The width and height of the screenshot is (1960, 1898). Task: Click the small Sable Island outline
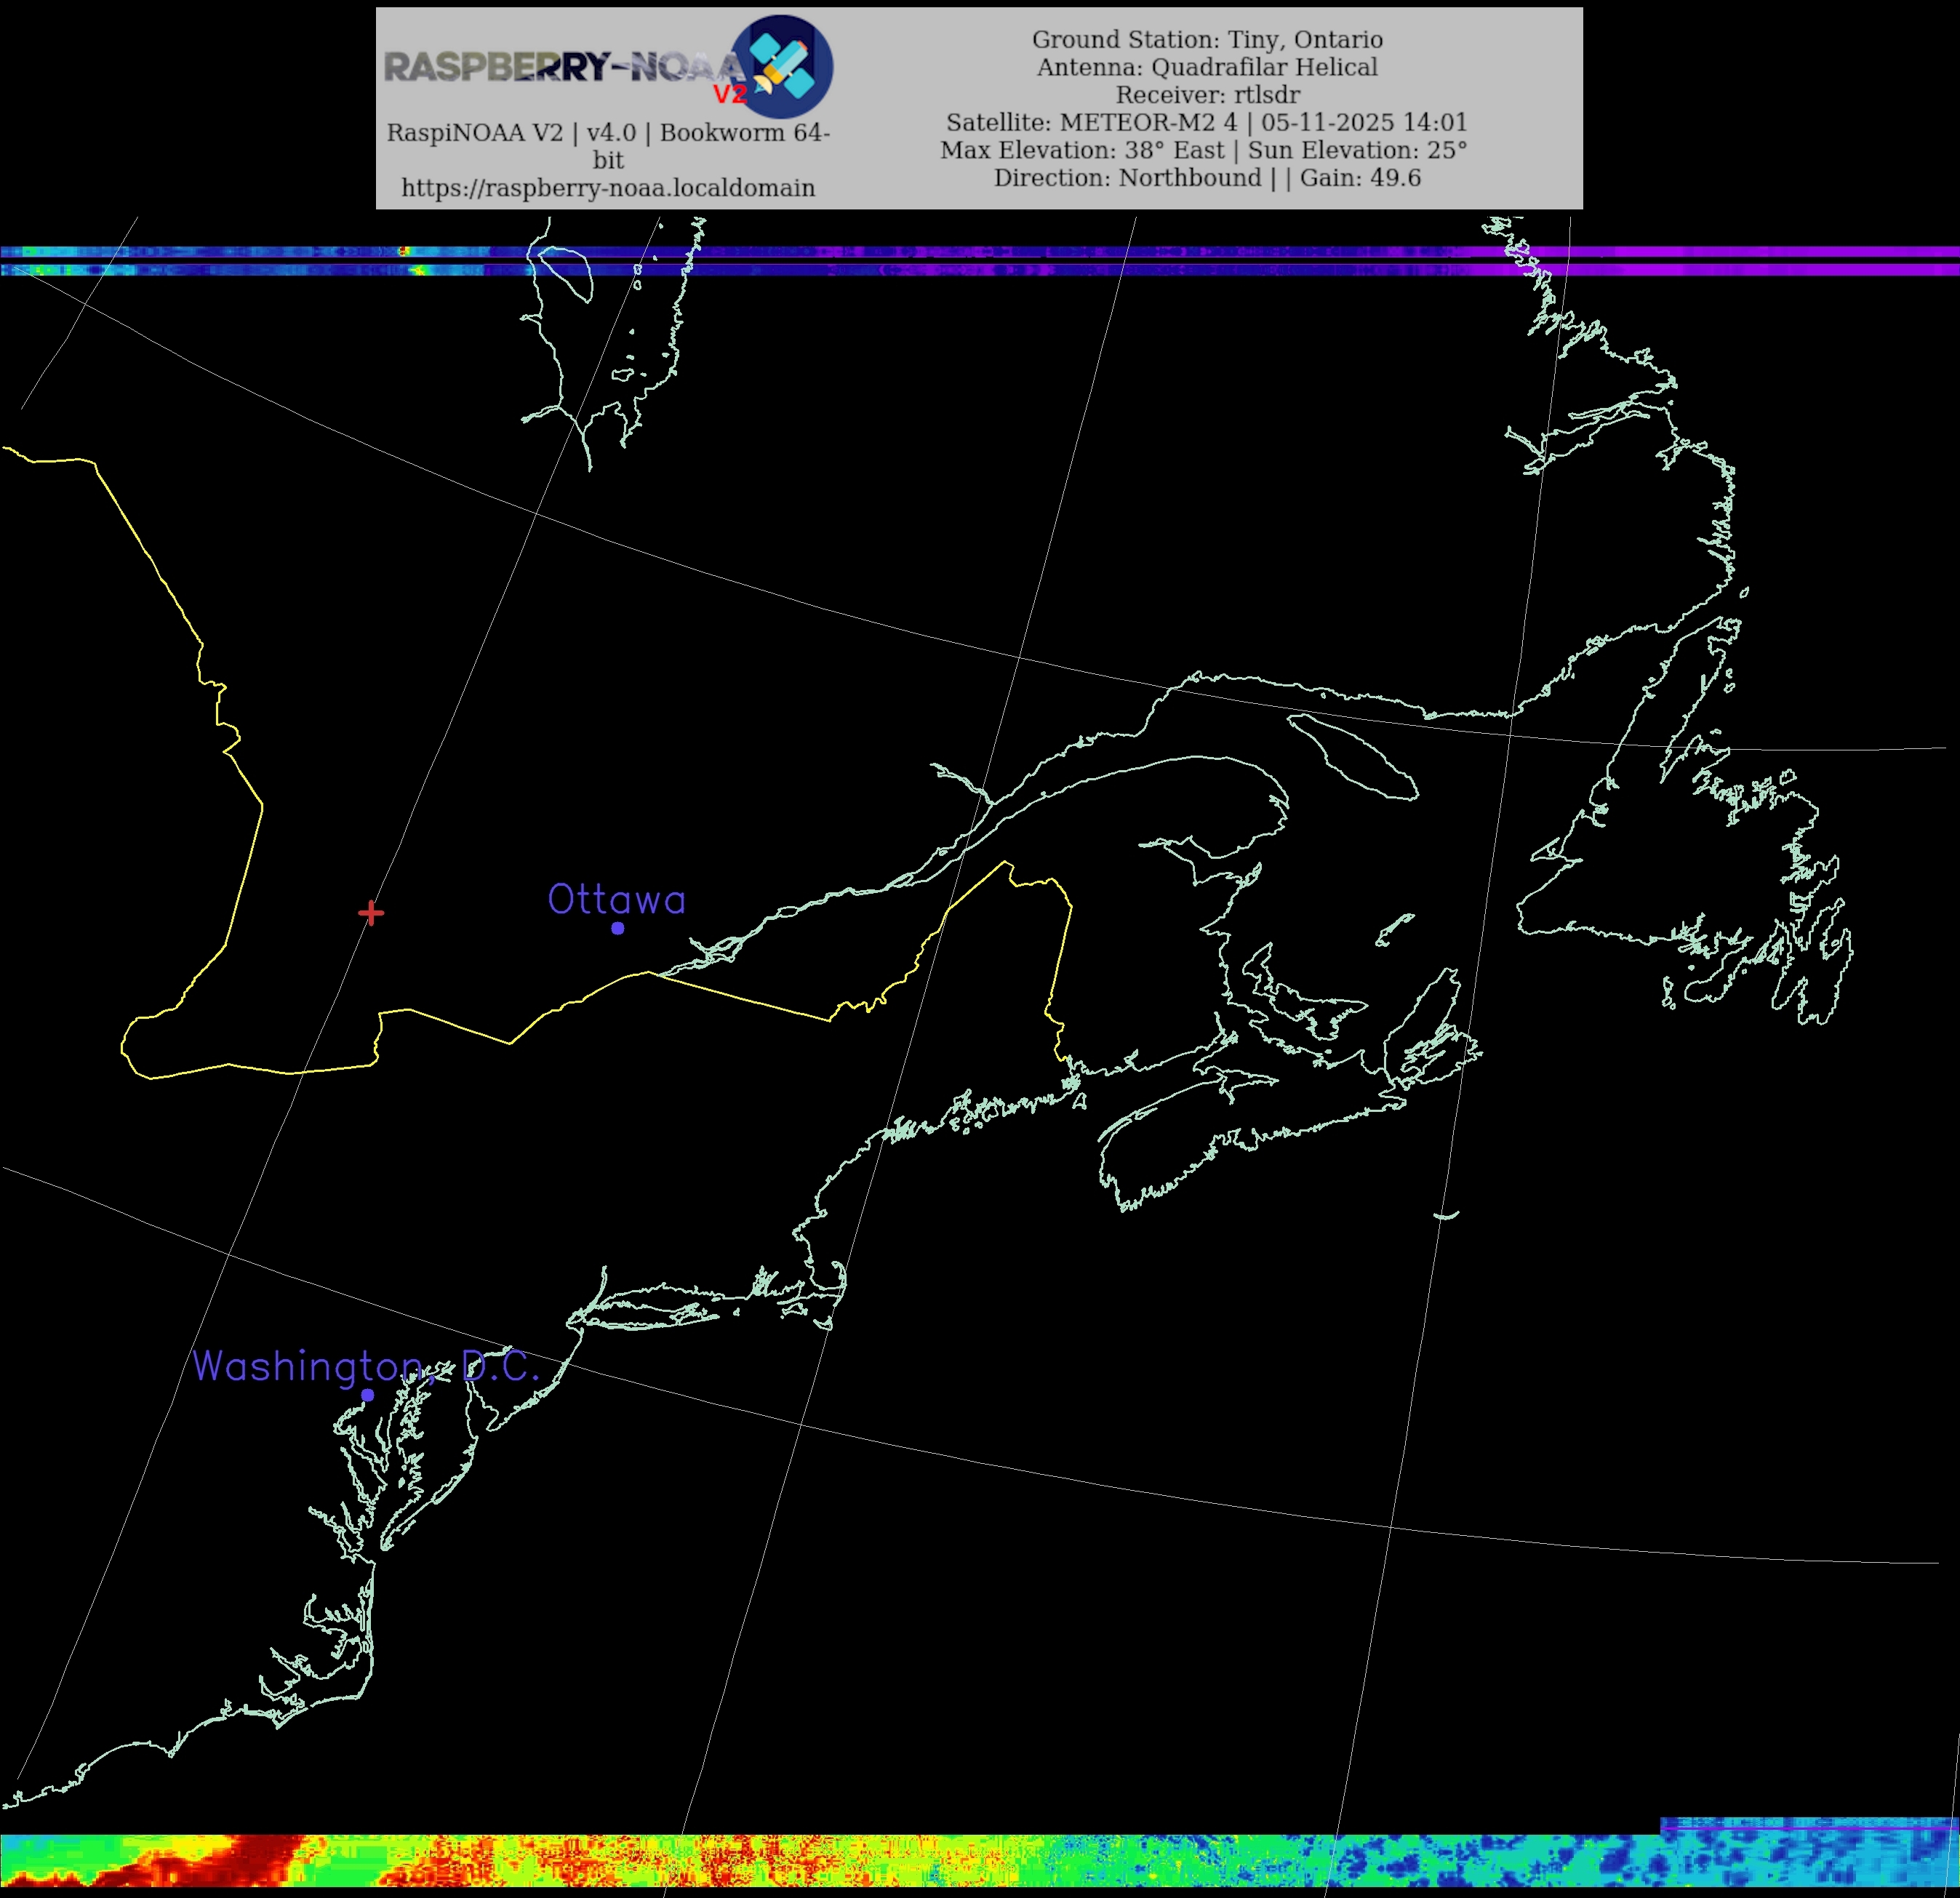(x=1446, y=1216)
